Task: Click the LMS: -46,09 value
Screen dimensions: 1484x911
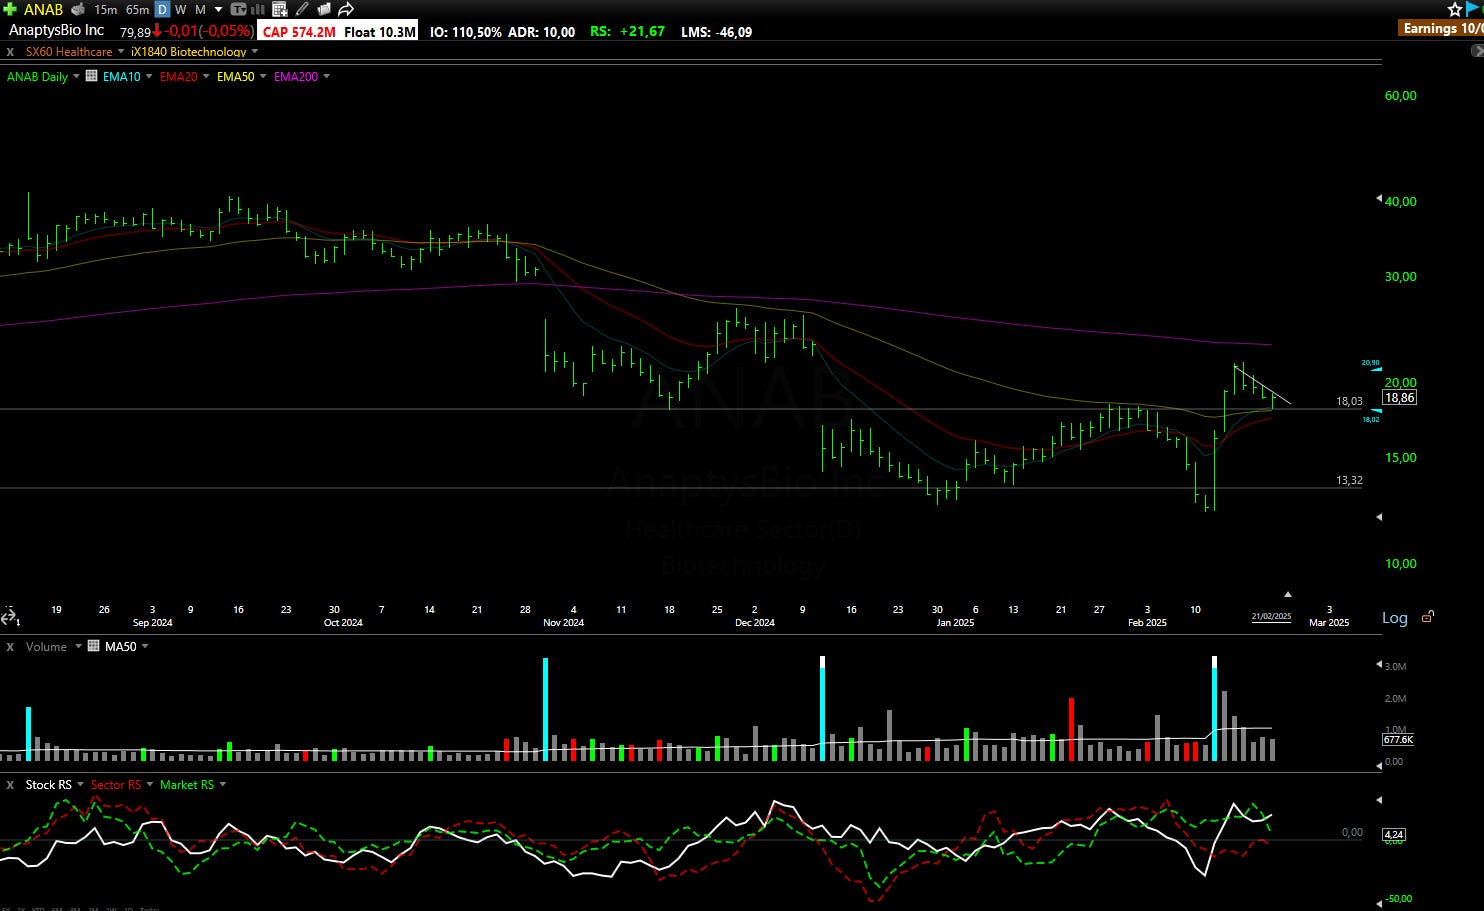Action: [x=716, y=32]
